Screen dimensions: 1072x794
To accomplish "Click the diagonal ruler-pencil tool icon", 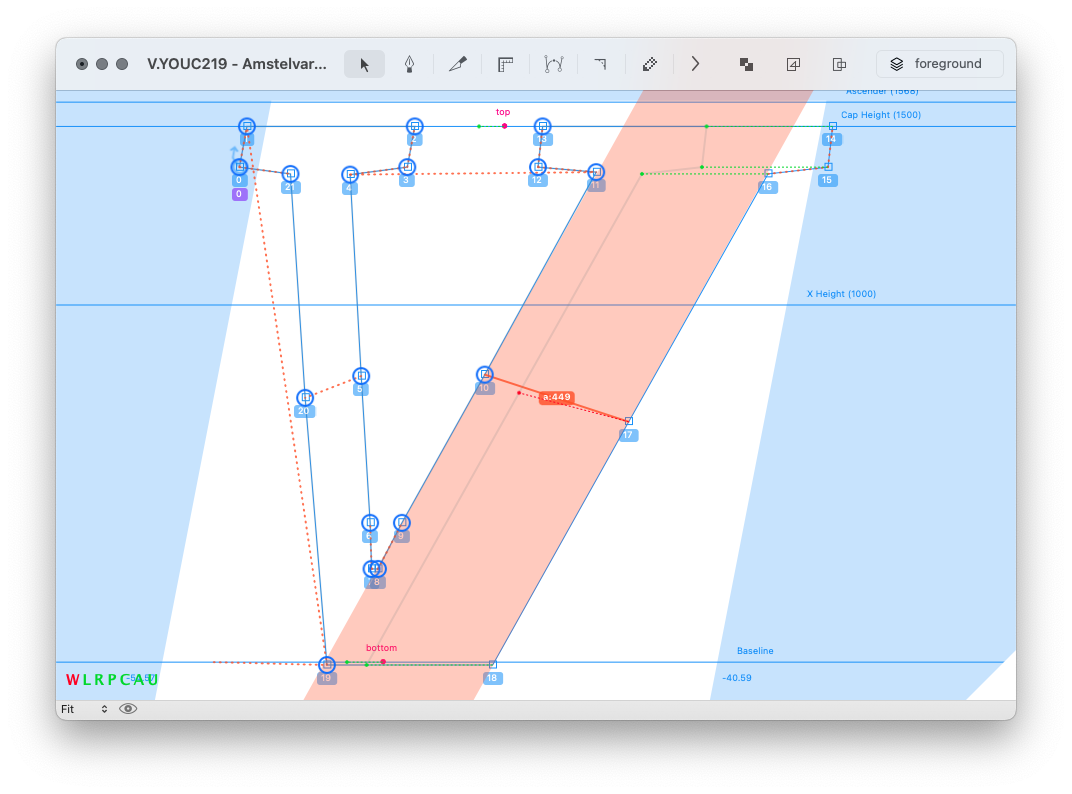I will point(649,64).
